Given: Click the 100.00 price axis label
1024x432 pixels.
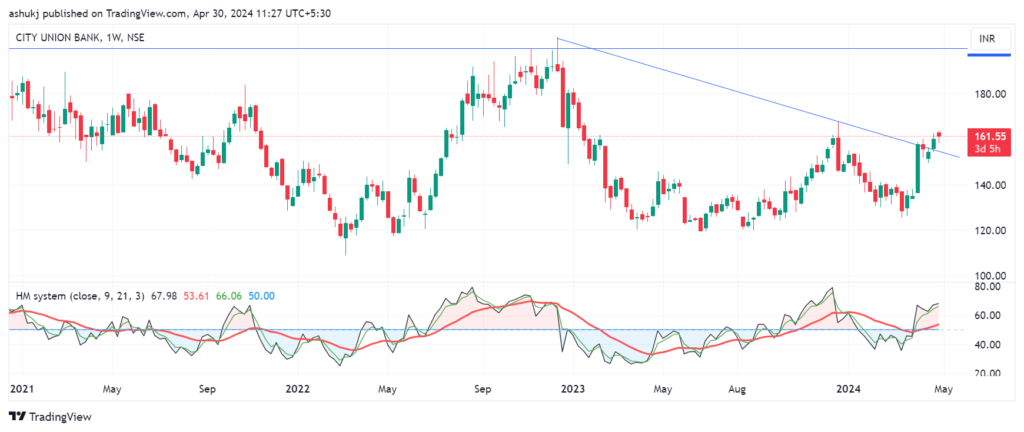Looking at the screenshot, I should 991,275.
